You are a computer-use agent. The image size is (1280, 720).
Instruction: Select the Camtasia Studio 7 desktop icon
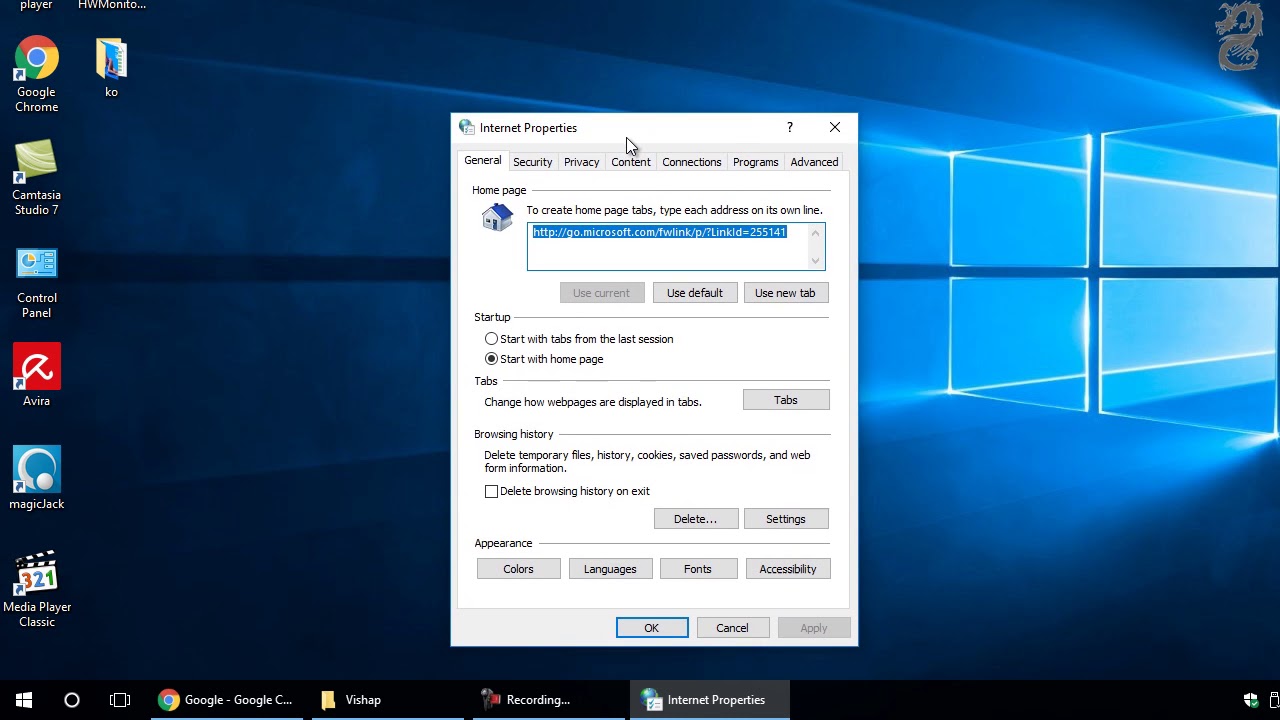(36, 178)
